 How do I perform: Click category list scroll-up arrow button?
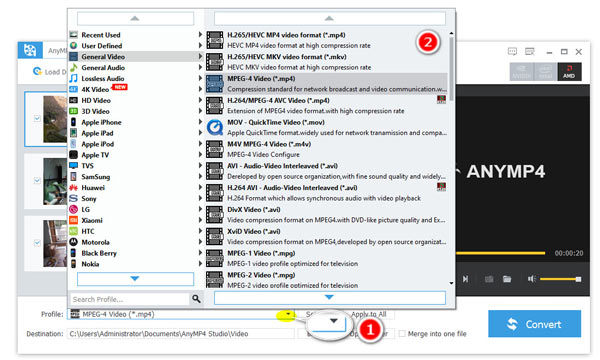[135, 18]
